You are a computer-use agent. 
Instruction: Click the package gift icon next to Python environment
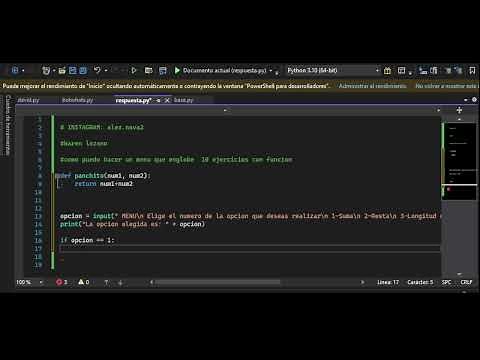387,71
